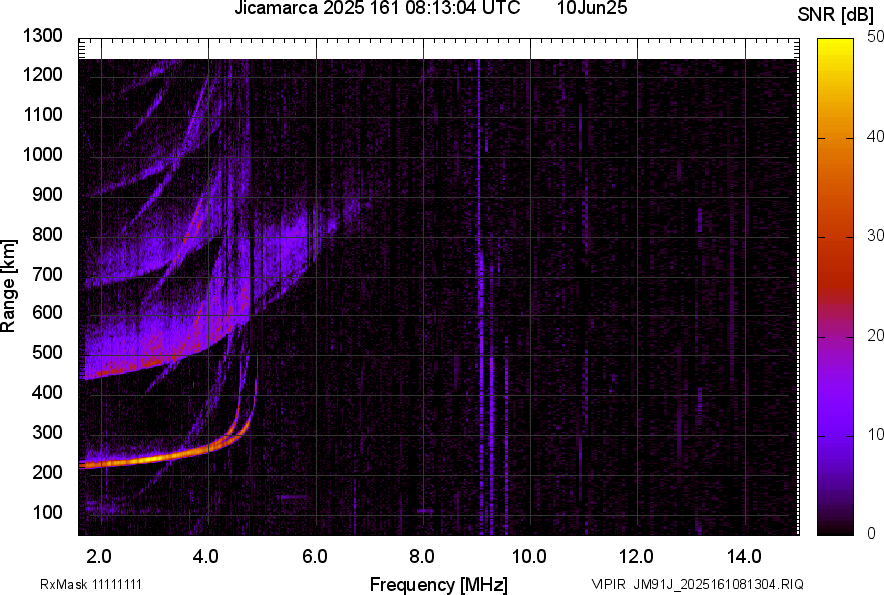Click the vertical interference line near 9 MHz
The image size is (884, 595).
point(479,297)
